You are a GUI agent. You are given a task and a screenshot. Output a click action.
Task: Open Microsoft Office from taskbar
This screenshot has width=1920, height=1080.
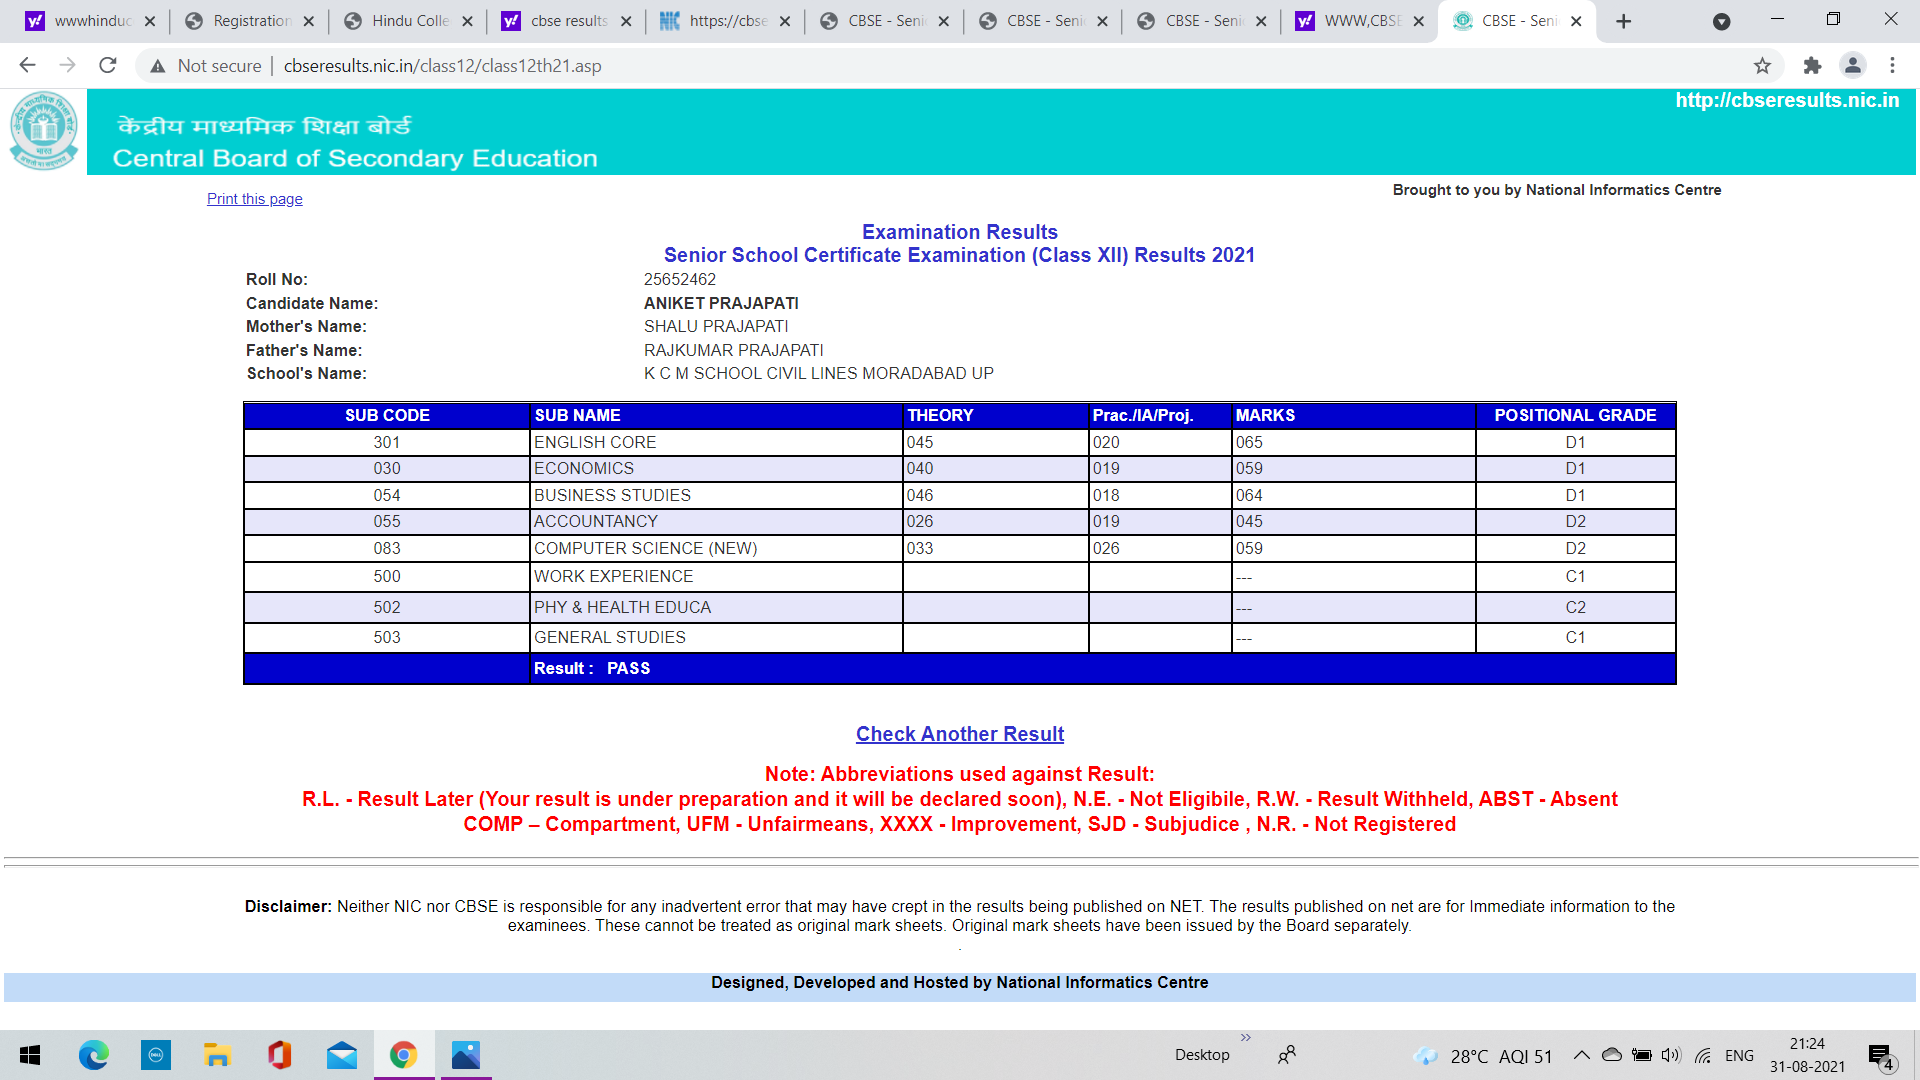pos(280,1055)
